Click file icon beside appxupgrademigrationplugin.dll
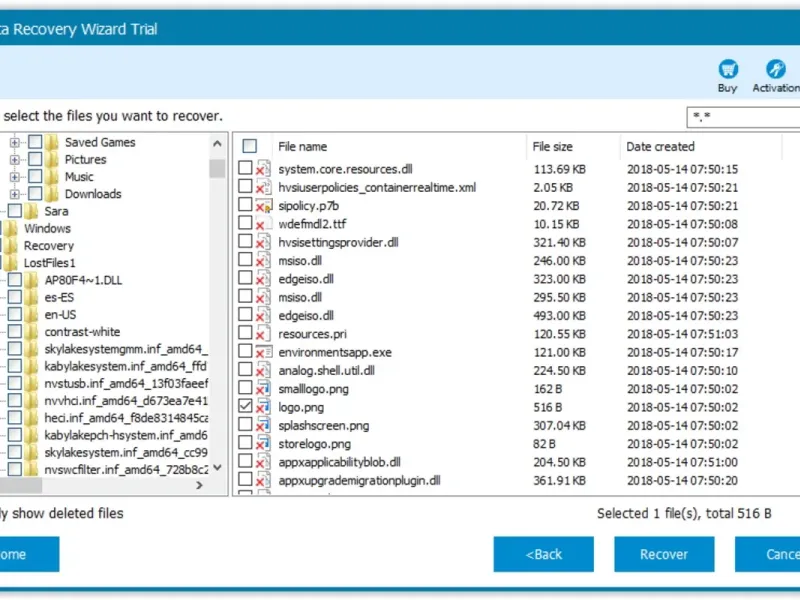Image resolution: width=800 pixels, height=600 pixels. [x=263, y=480]
